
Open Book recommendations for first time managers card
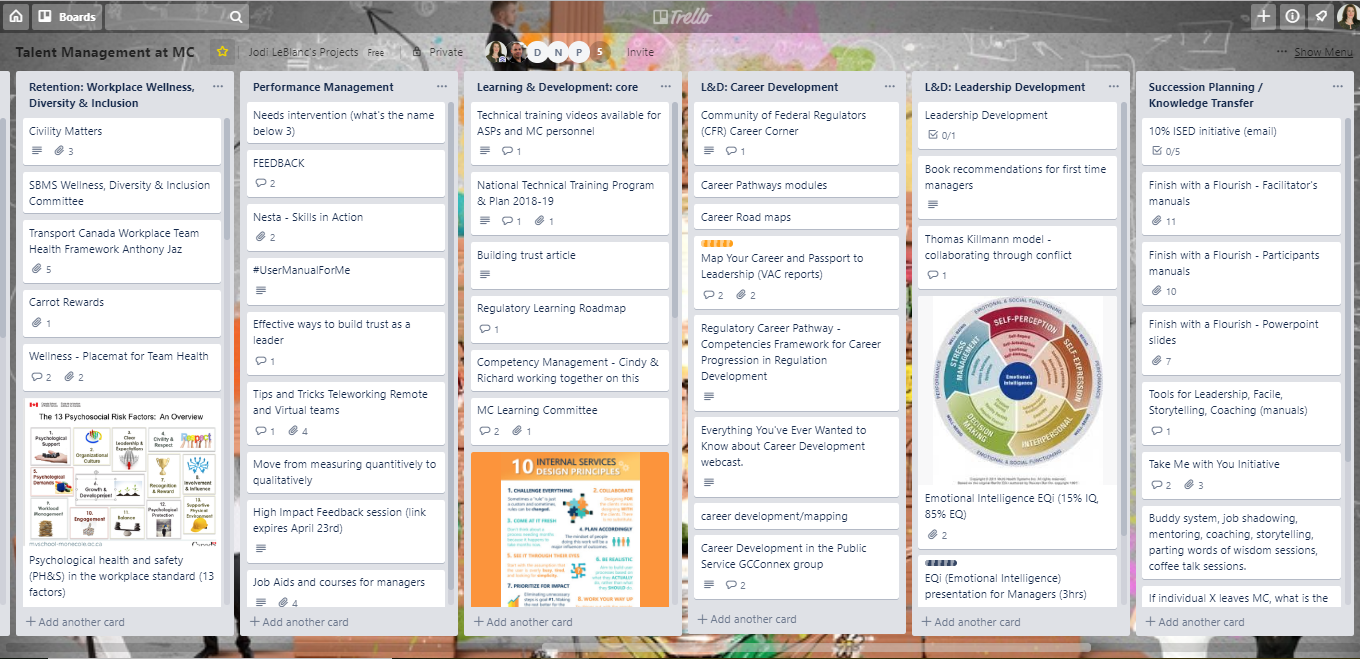(x=1018, y=188)
